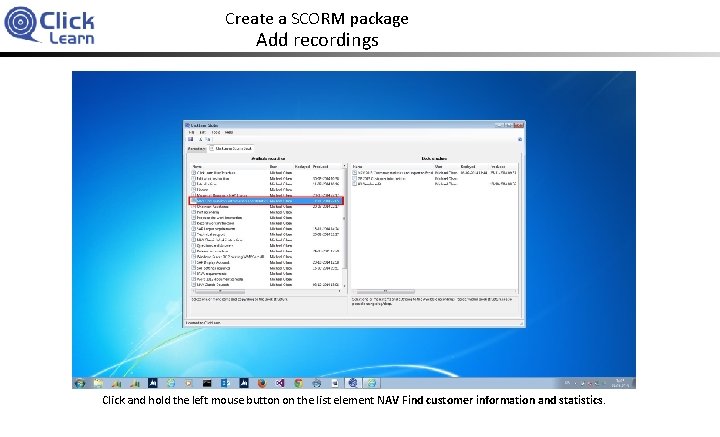Open the Tools menu
720x437 pixels.
pyautogui.click(x=215, y=132)
